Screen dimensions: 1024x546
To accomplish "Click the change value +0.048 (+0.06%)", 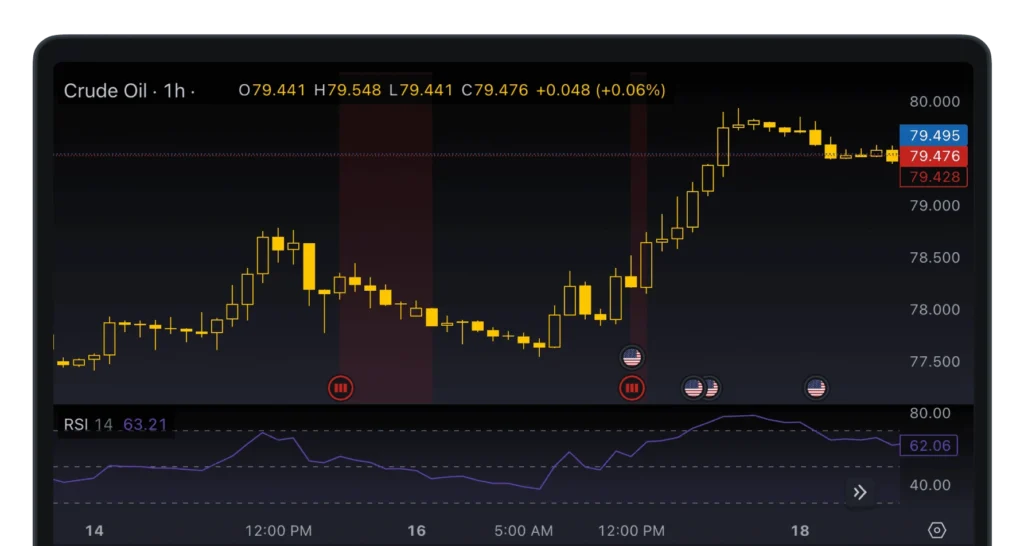I will tap(601, 90).
